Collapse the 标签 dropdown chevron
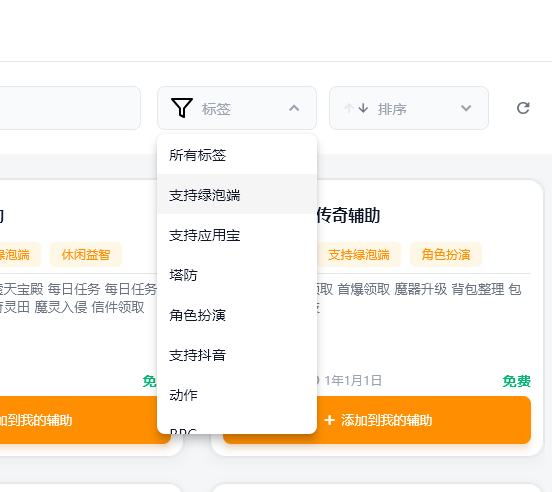552x492 pixels. point(294,108)
